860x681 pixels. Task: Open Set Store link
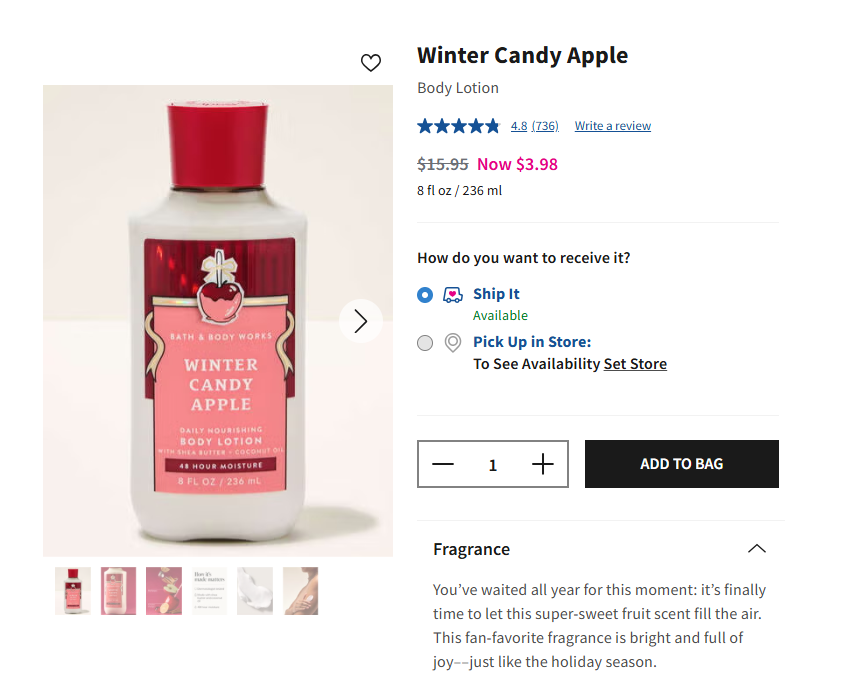[635, 364]
